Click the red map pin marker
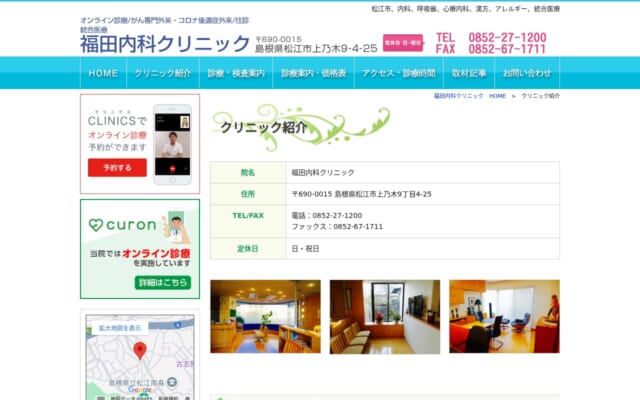Image resolution: width=640 pixels, height=400 pixels. click(x=140, y=350)
